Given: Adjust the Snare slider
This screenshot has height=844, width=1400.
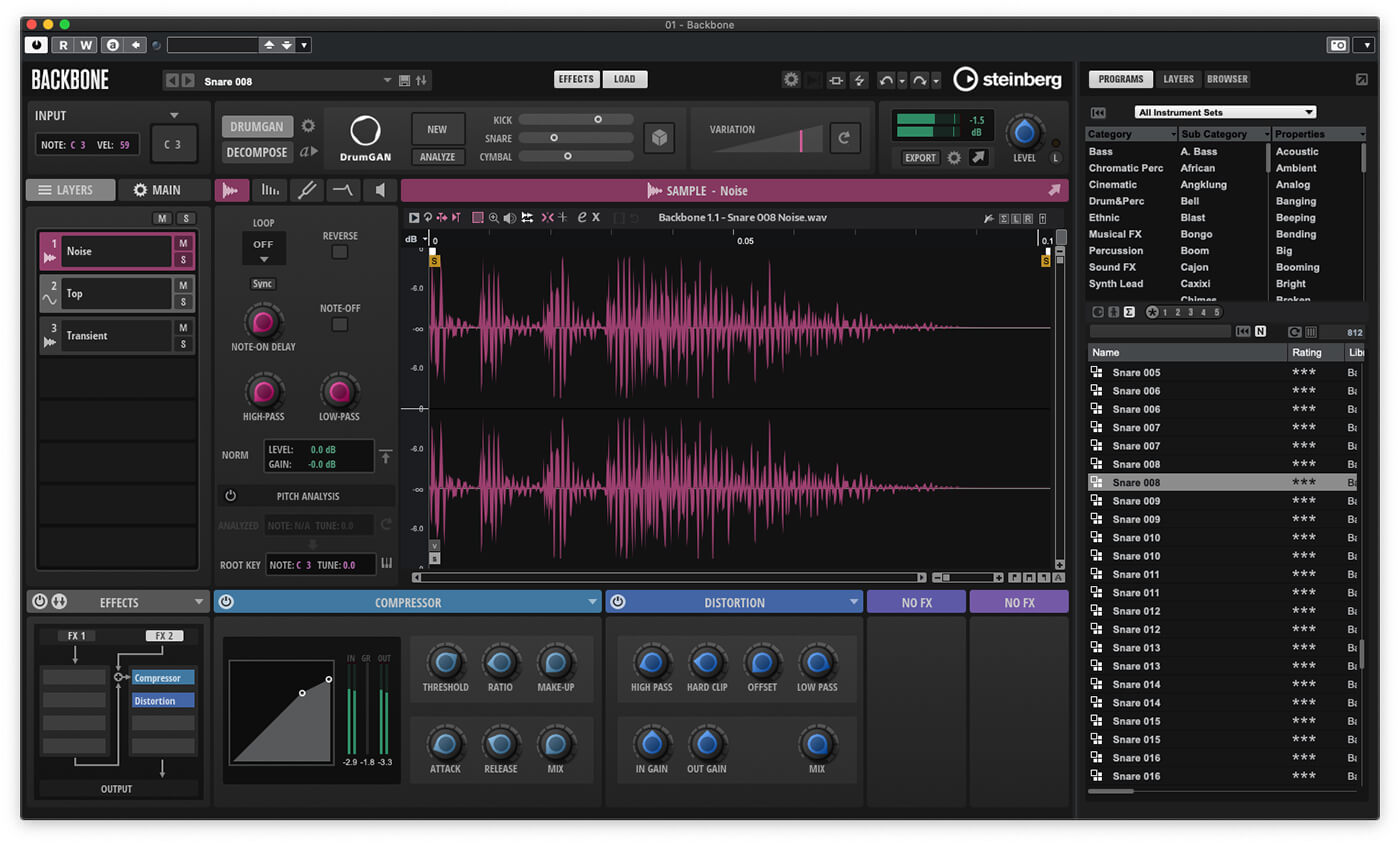Looking at the screenshot, I should pyautogui.click(x=576, y=138).
